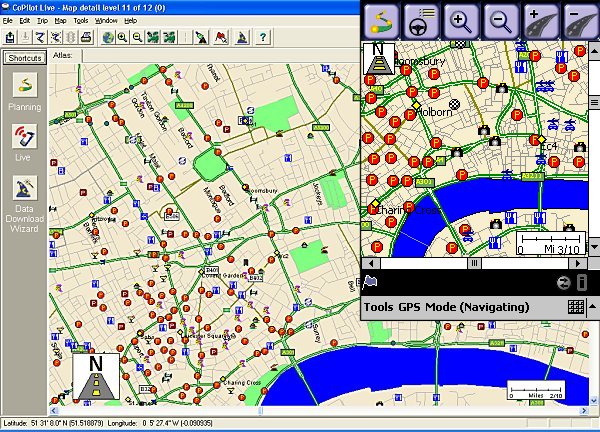Click the Pocket PC vertical scrollbar thumb
The height and width of the screenshot is (432, 600).
594,102
